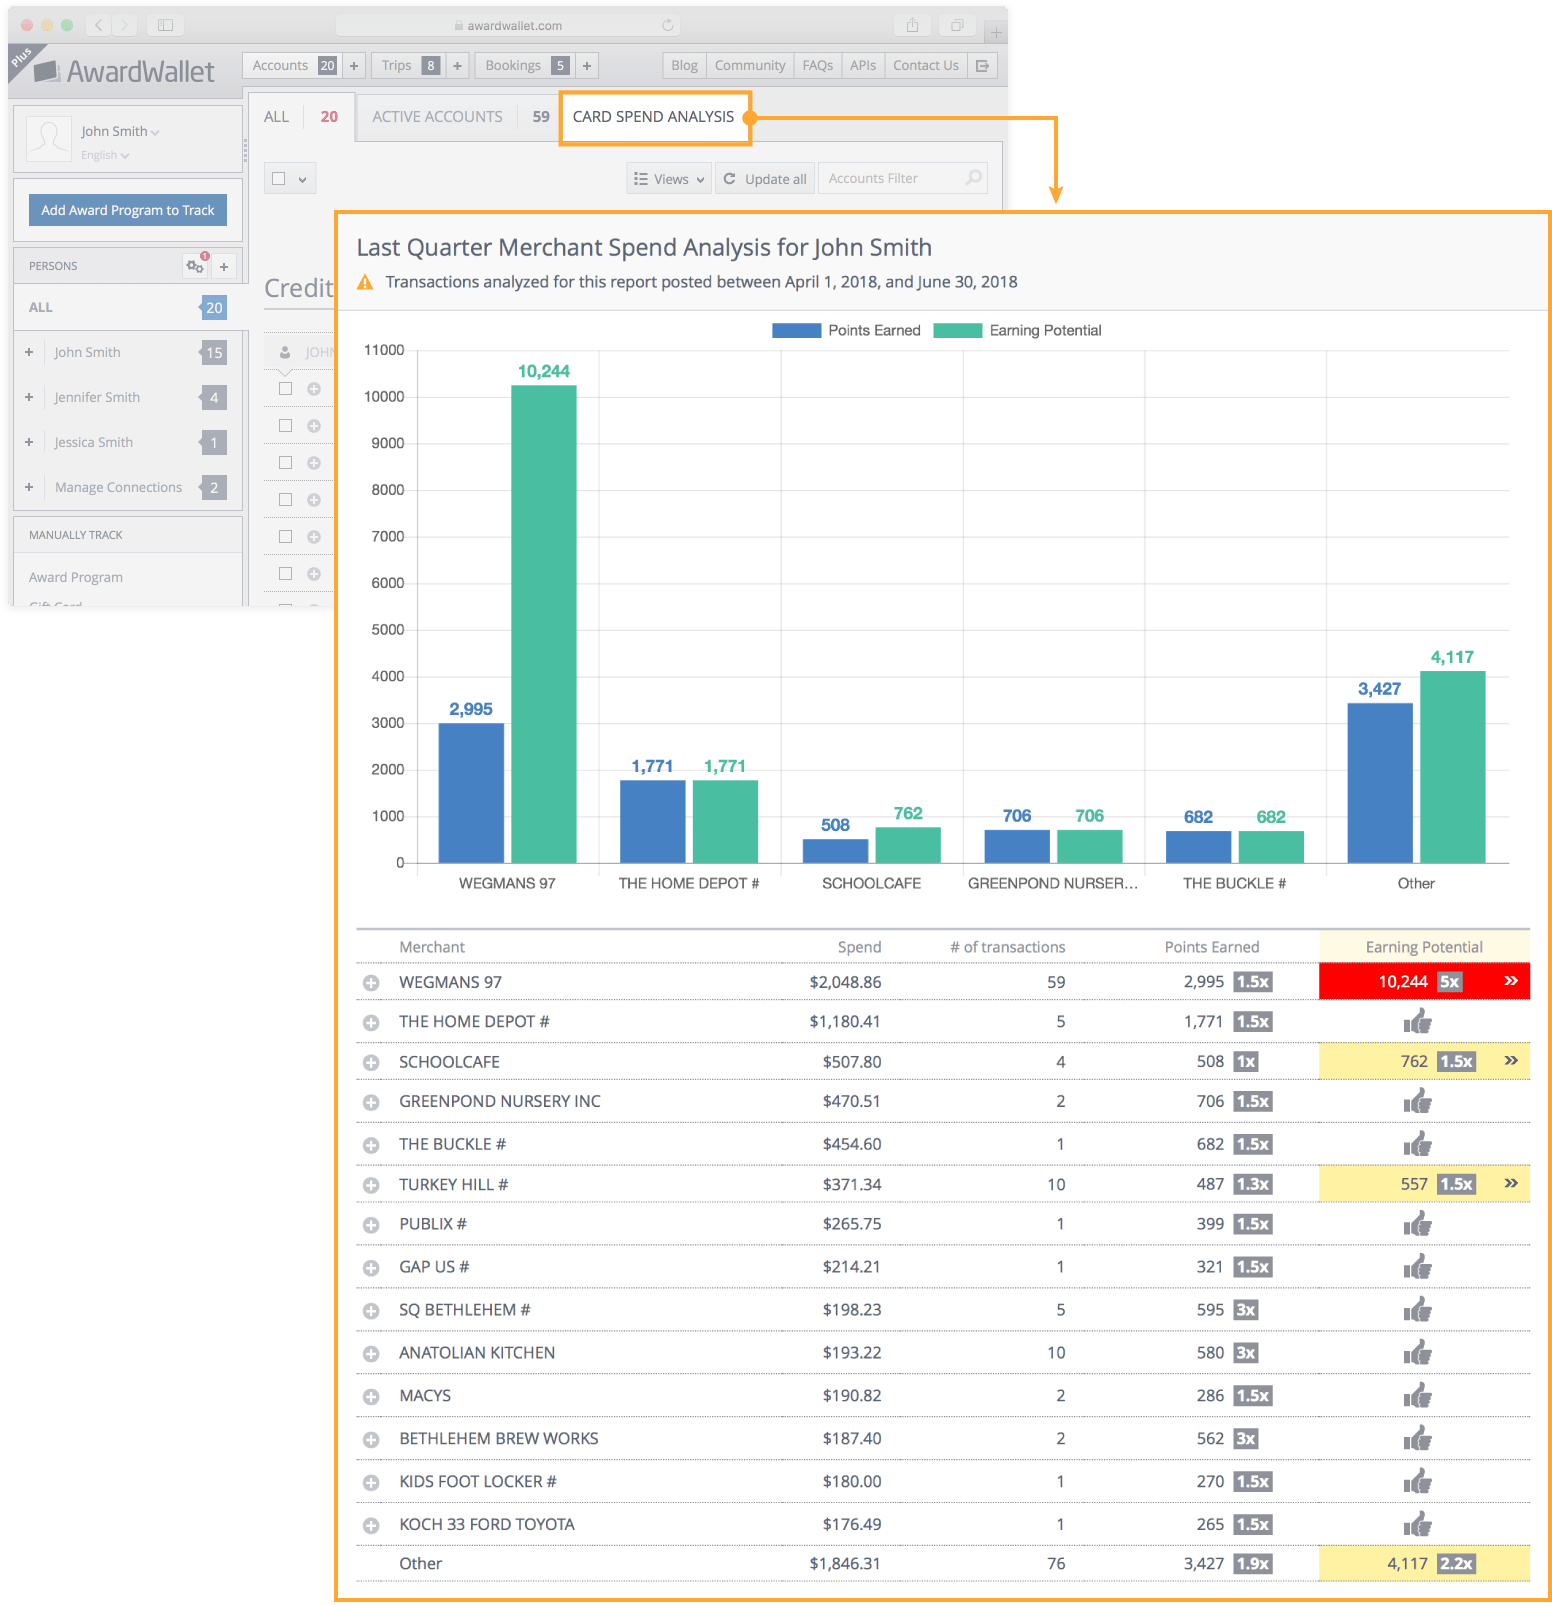The image size is (1552, 1606).
Task: Open the Bookings menu item
Action: click(x=525, y=66)
